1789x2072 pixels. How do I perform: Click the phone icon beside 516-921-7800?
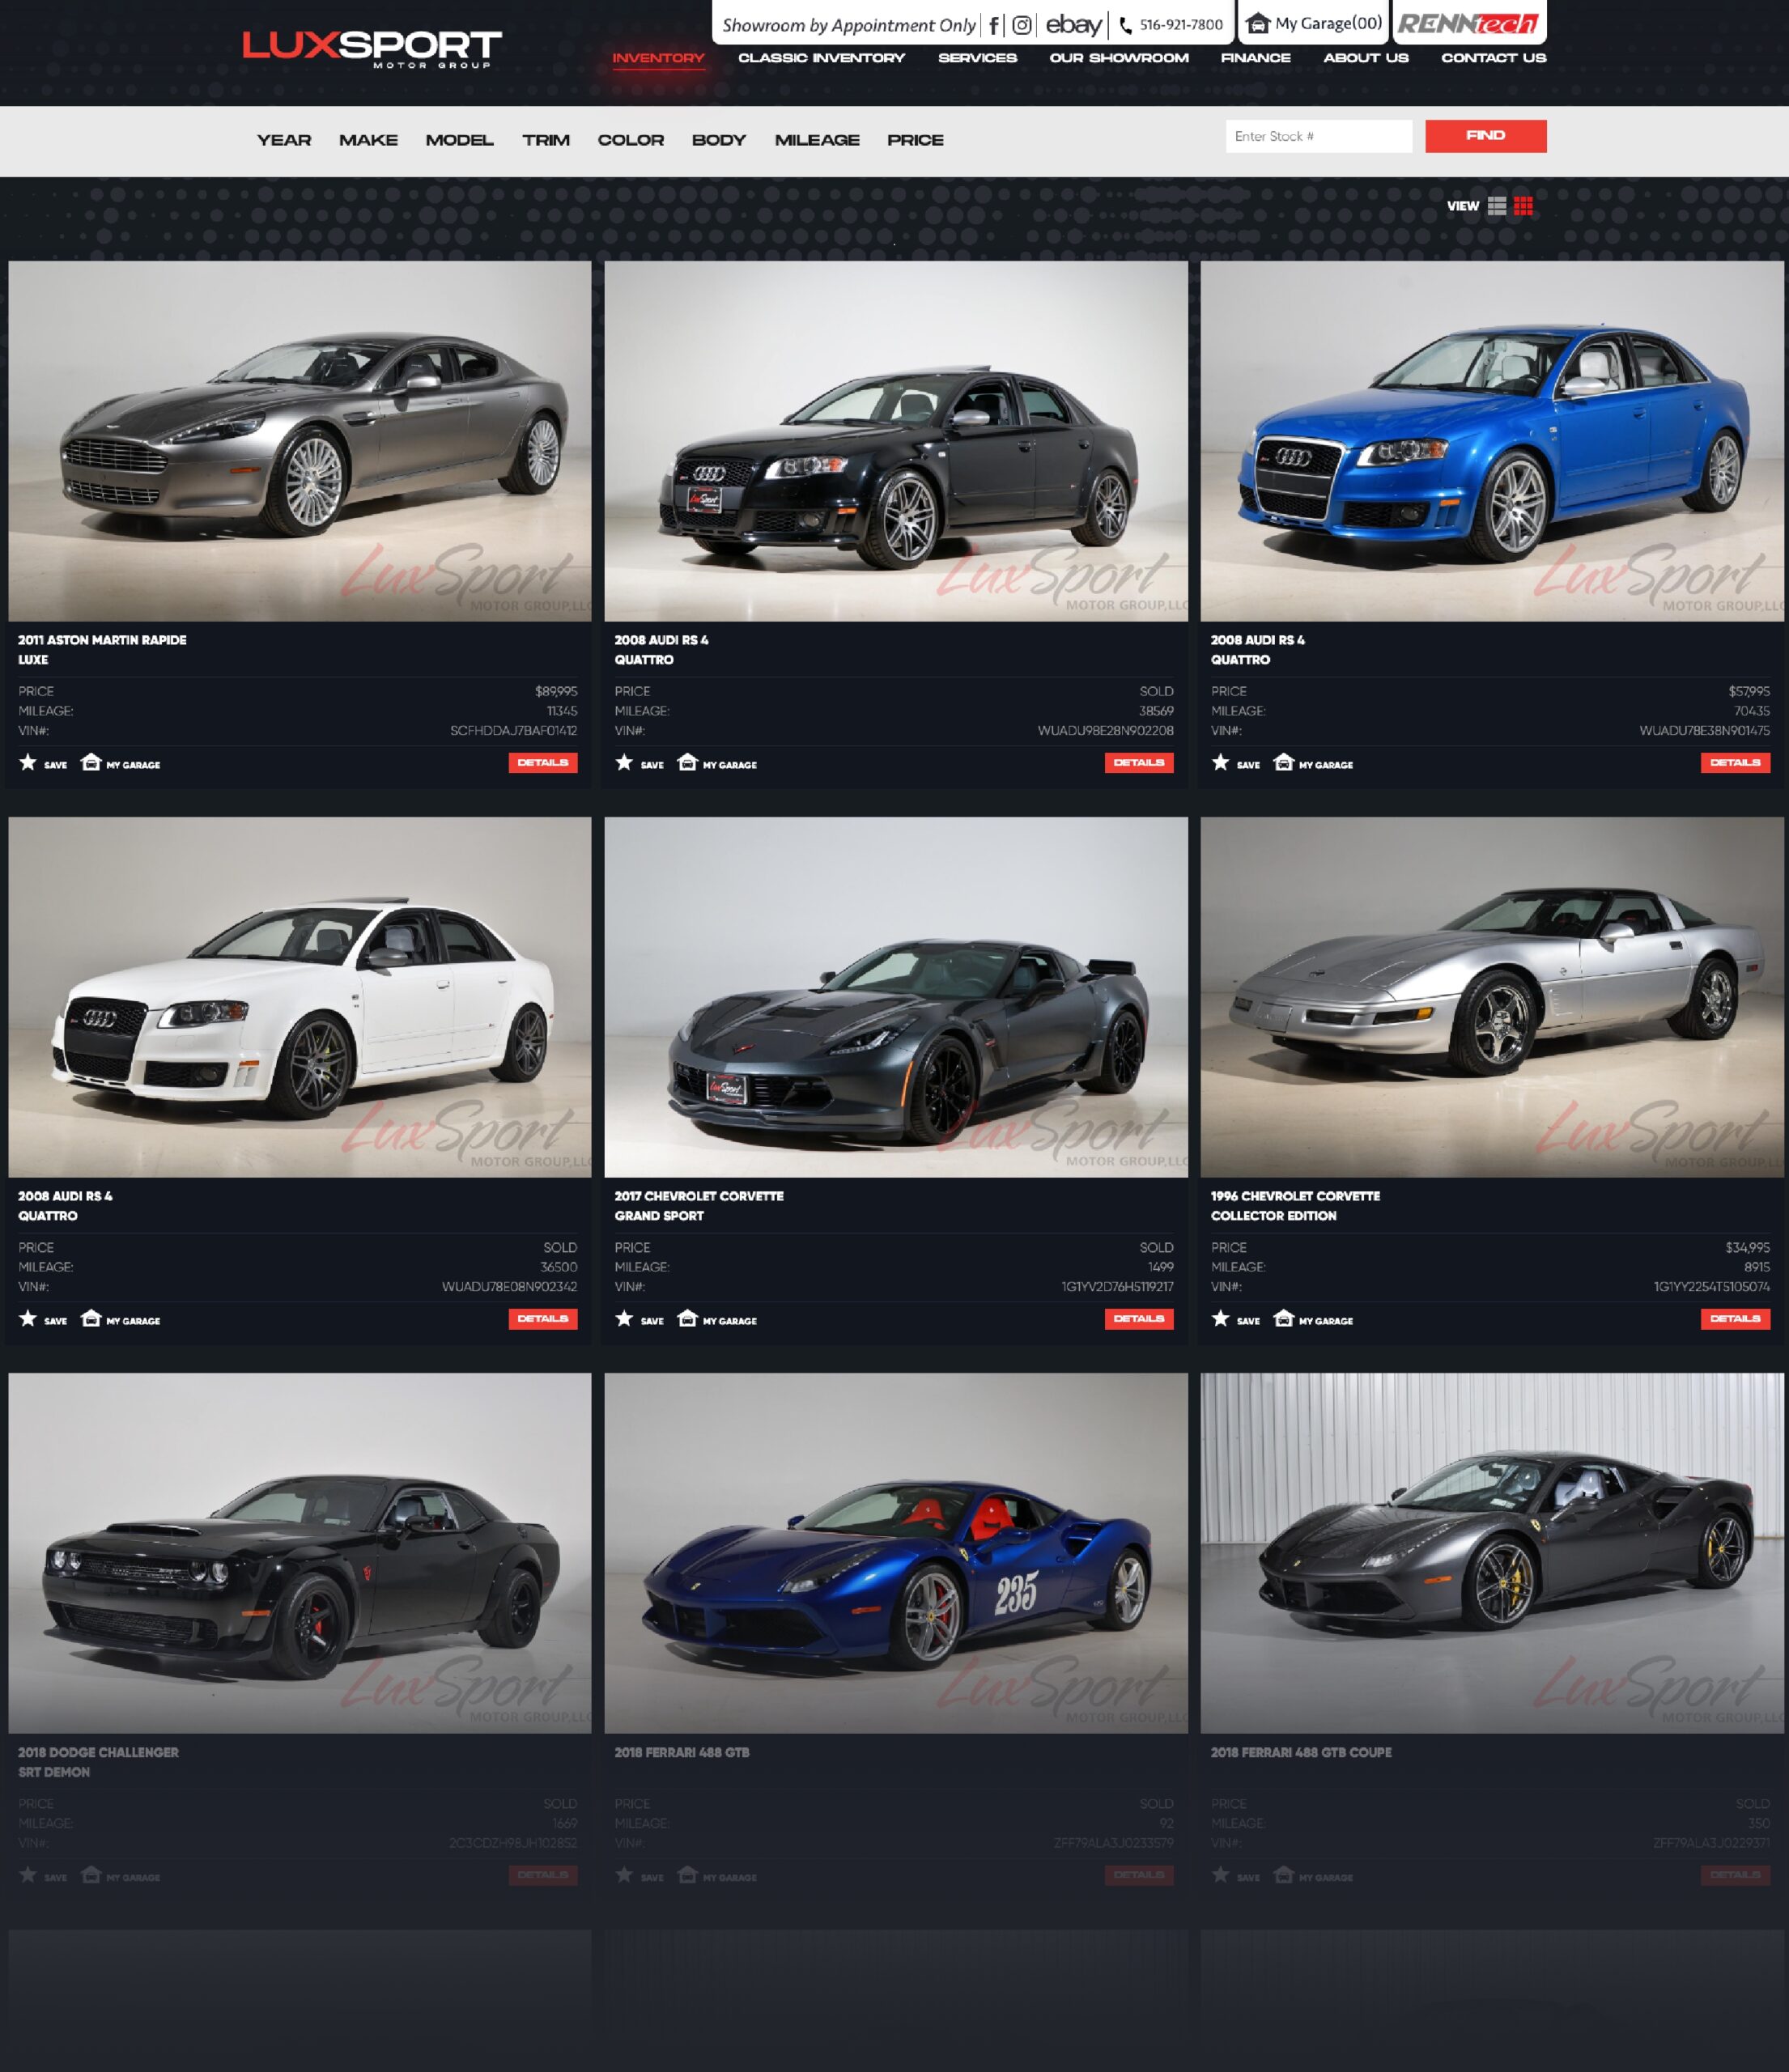1126,25
